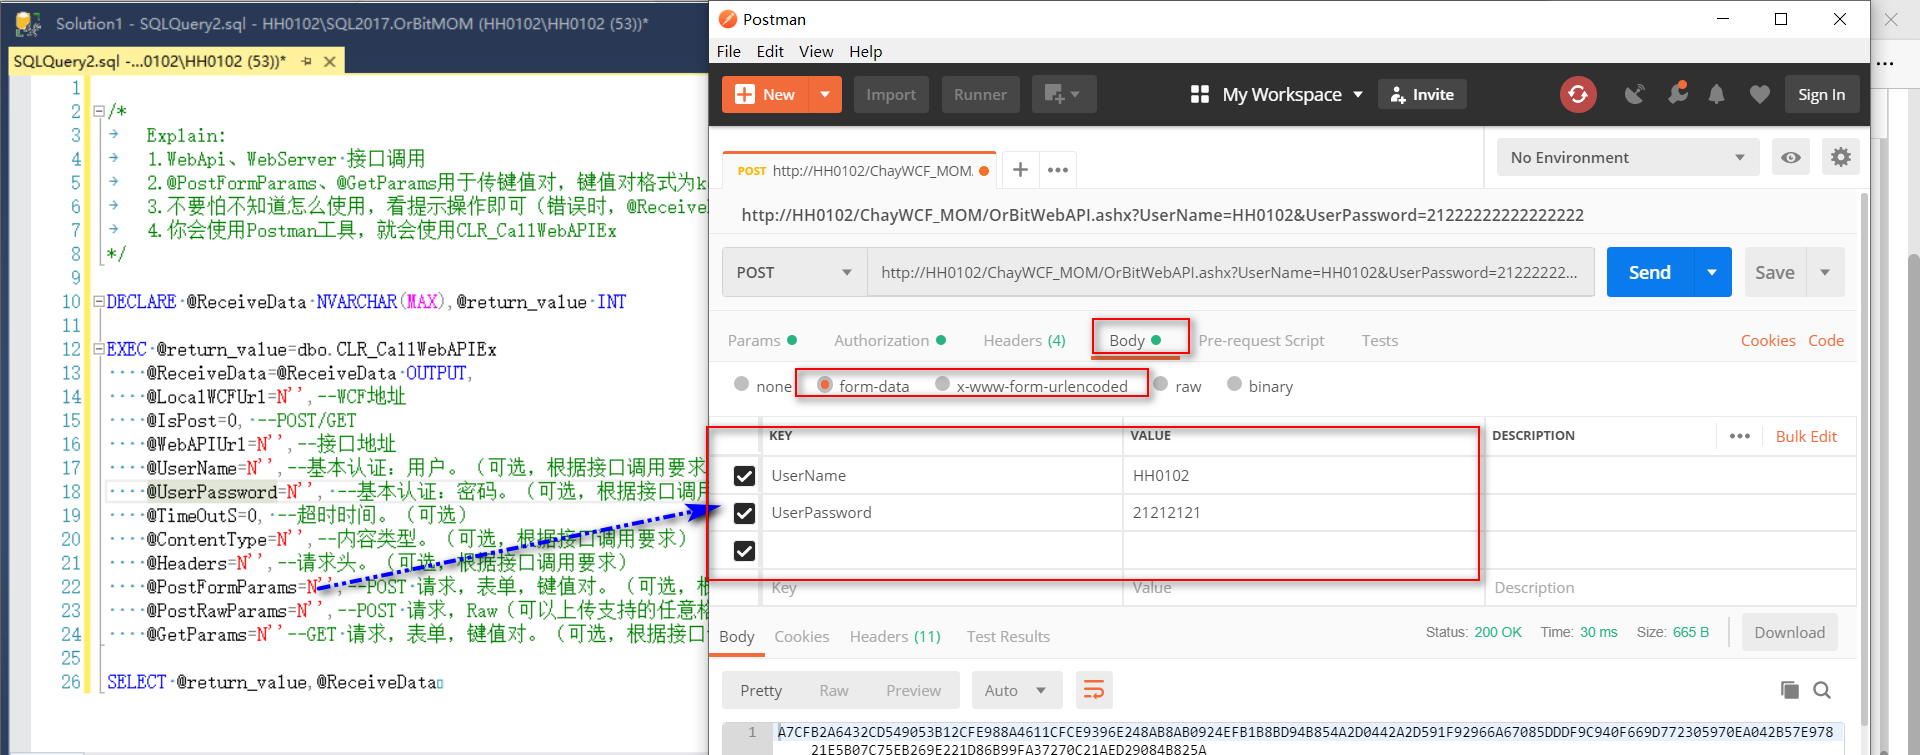Open the Save button dropdown arrow
This screenshot has width=1920, height=755.
tap(1825, 272)
